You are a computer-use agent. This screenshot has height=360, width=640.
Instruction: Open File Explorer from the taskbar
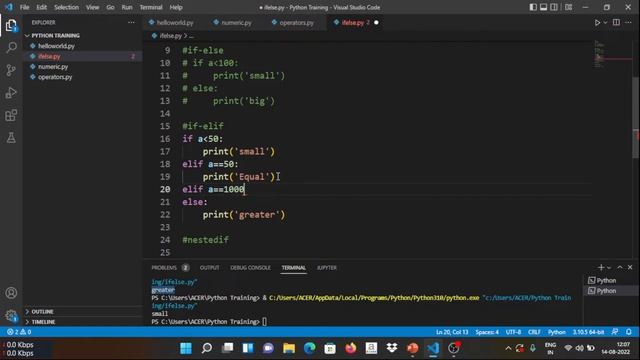[289, 348]
